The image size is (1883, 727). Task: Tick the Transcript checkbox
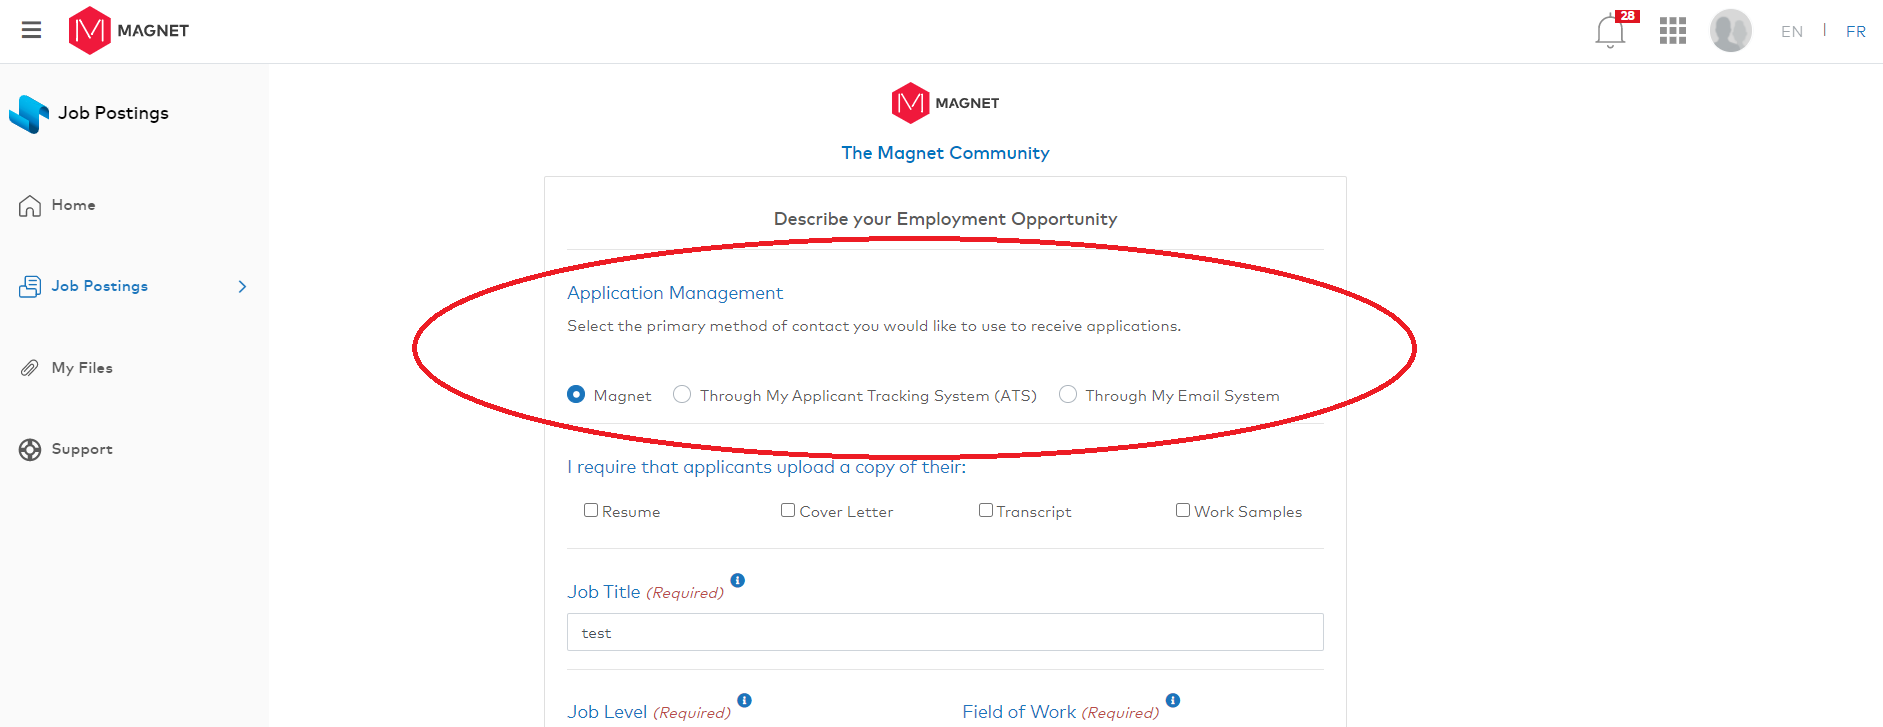click(986, 511)
